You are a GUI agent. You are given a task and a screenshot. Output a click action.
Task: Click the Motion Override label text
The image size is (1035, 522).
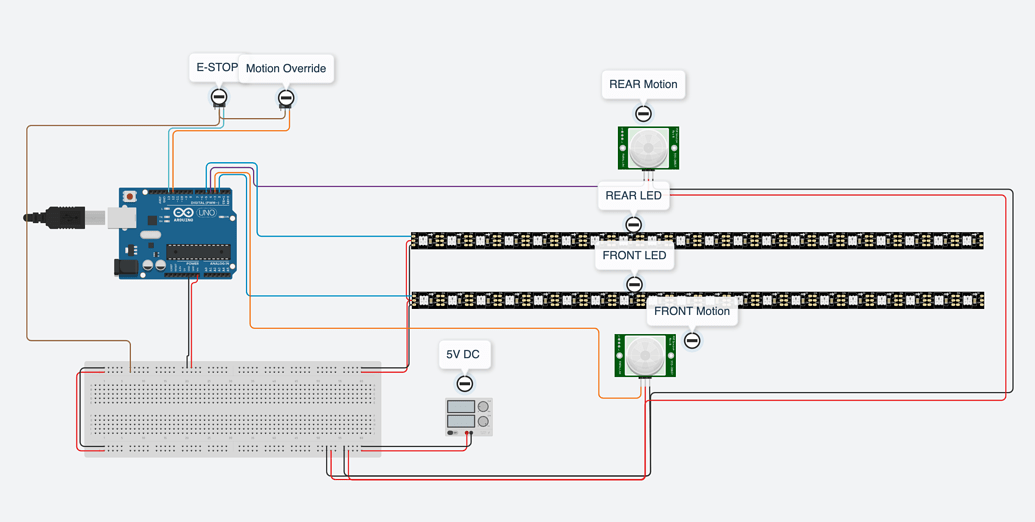pyautogui.click(x=286, y=68)
